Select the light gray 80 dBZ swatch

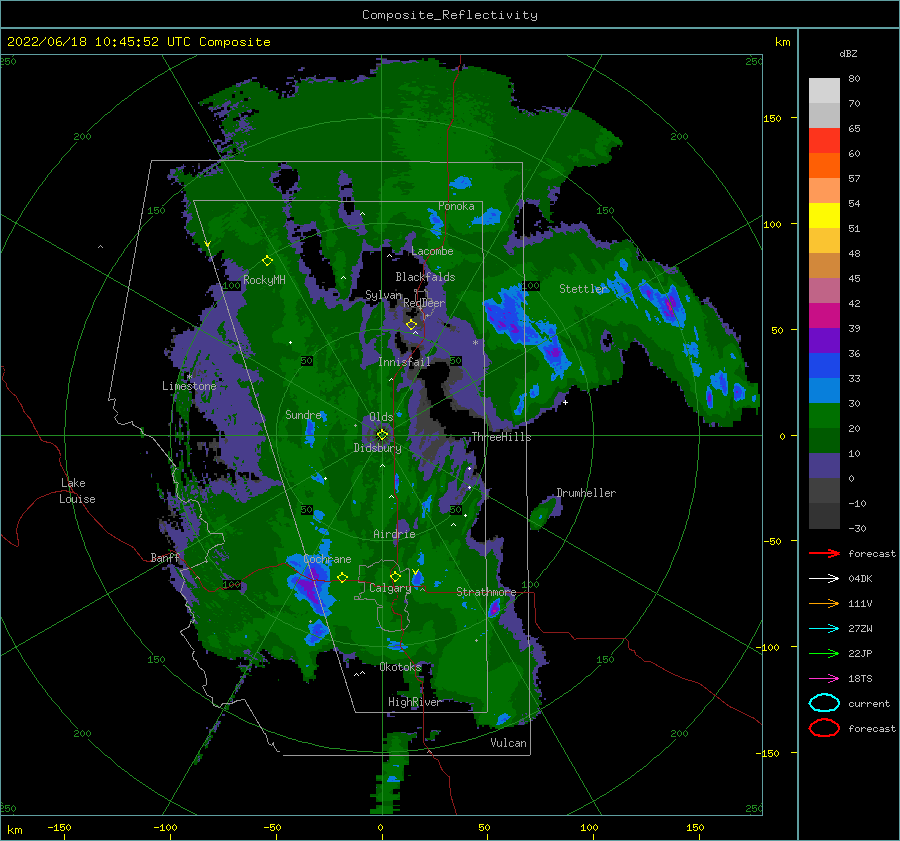tap(824, 91)
